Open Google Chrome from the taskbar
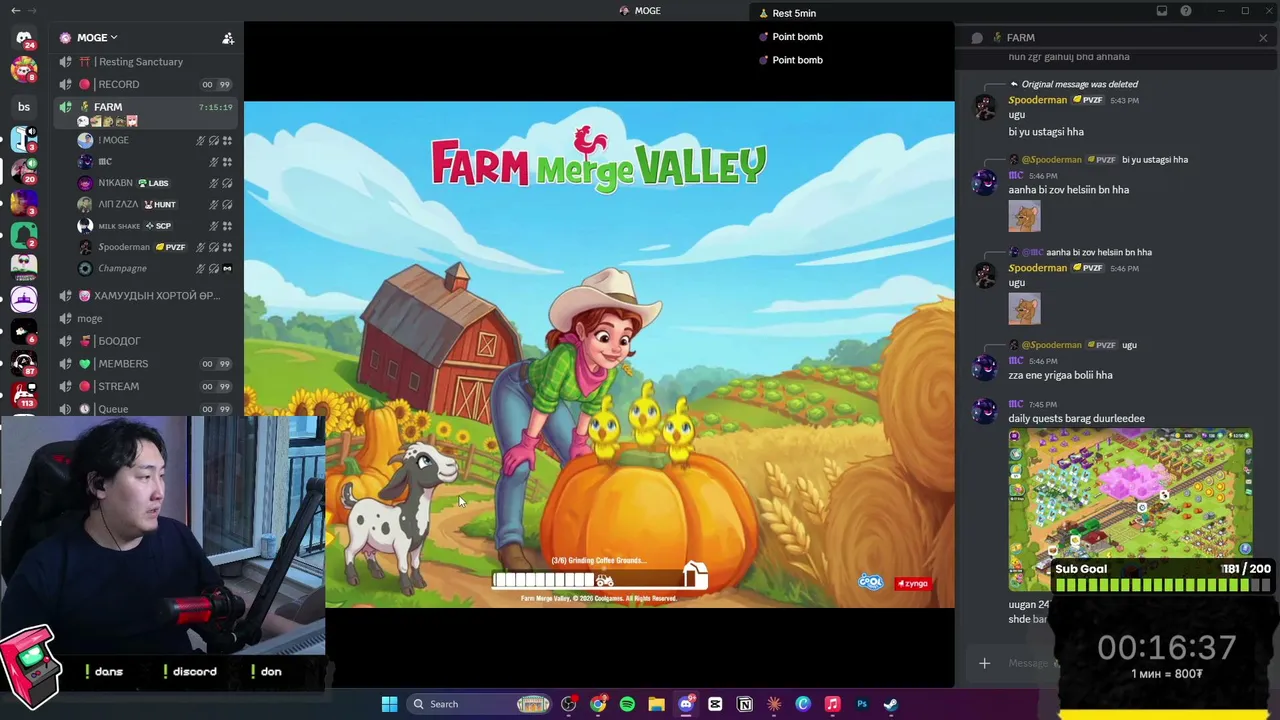 pos(598,704)
